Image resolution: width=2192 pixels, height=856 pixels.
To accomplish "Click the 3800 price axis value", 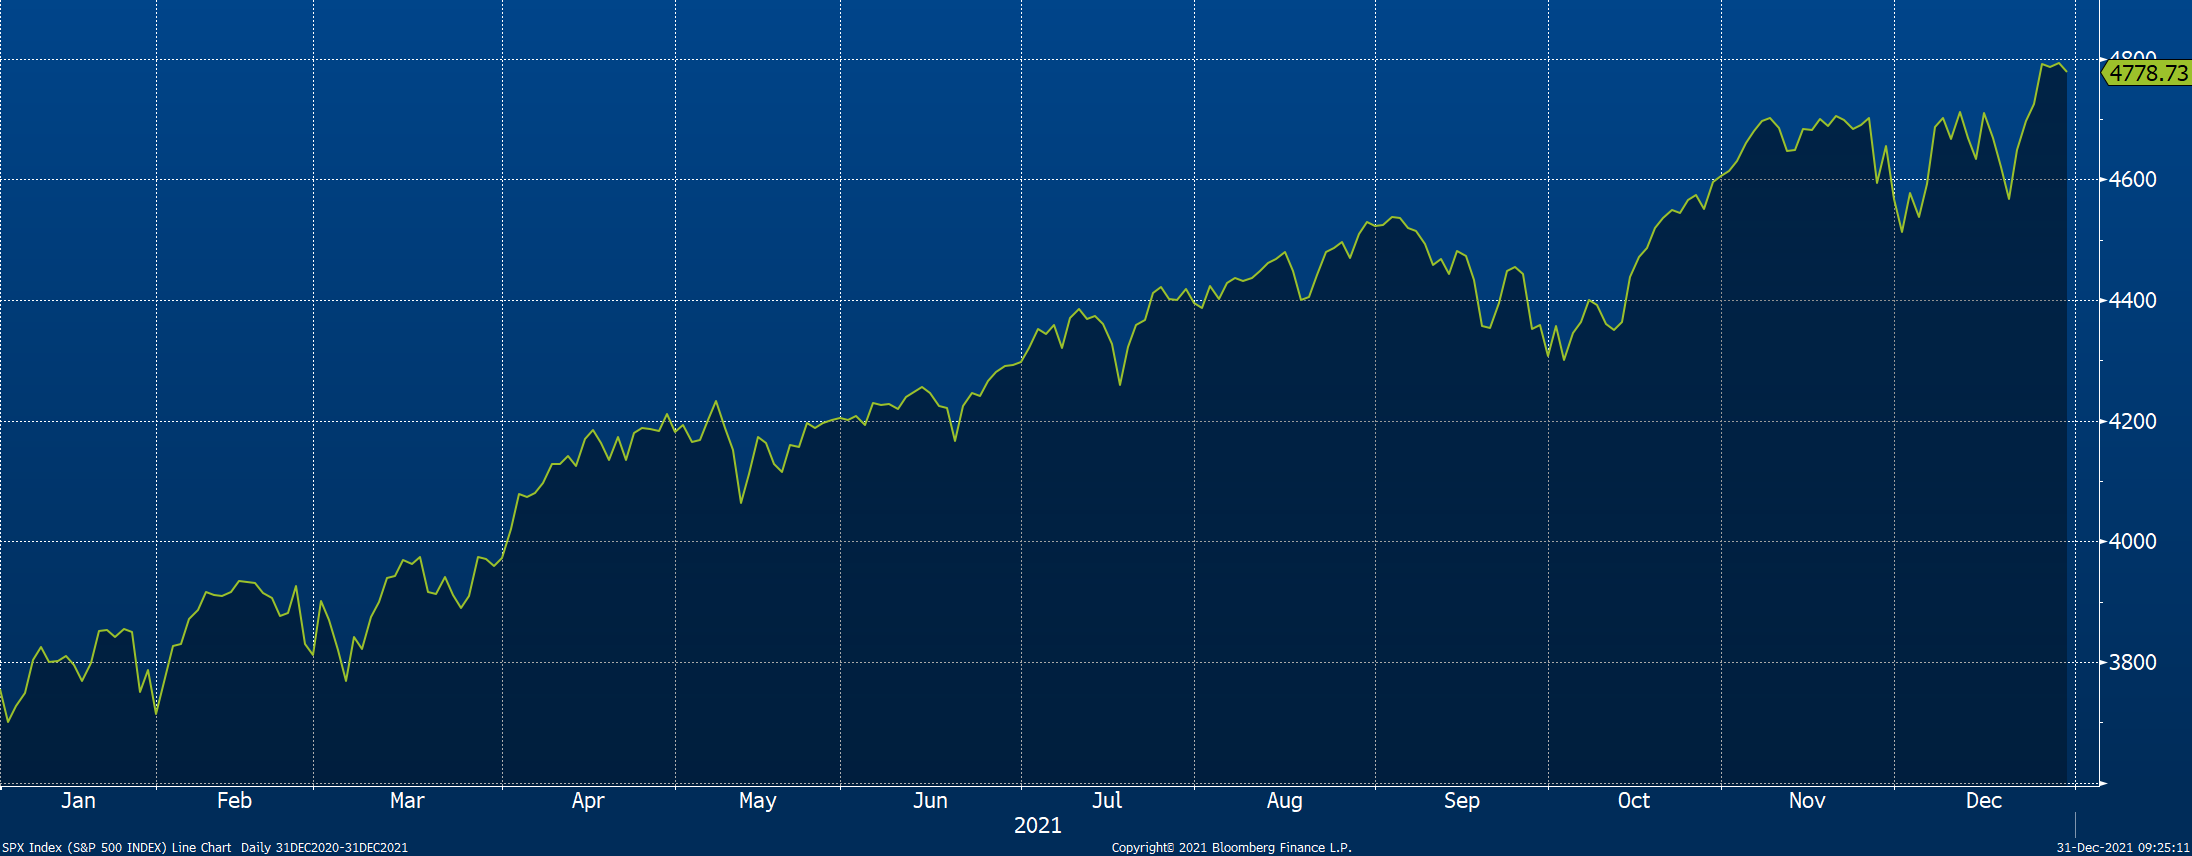I will pos(2133,662).
